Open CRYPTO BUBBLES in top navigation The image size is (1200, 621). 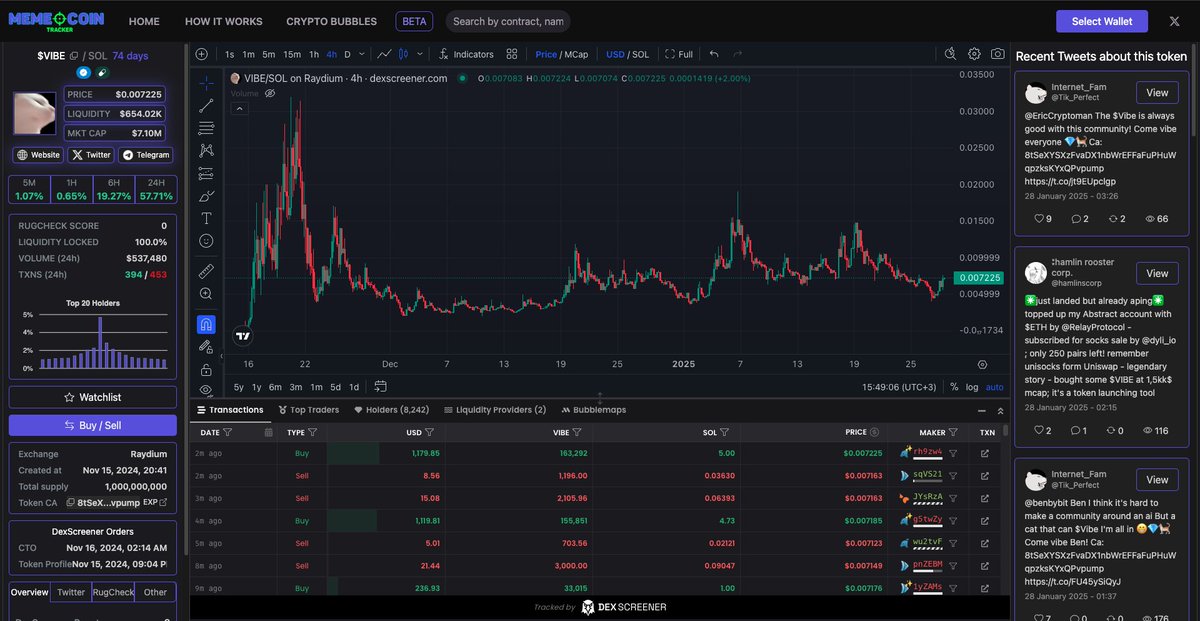coord(332,21)
